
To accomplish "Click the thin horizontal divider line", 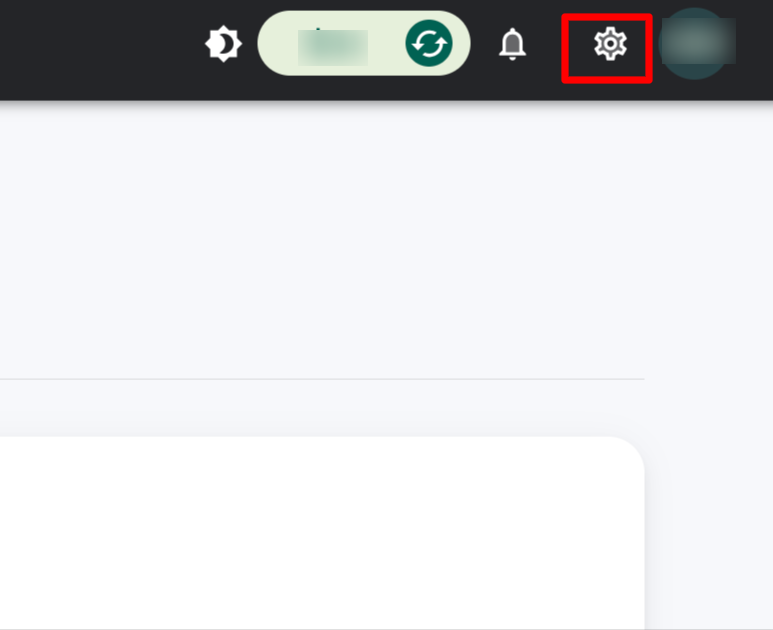I will pyautogui.click(x=322, y=379).
